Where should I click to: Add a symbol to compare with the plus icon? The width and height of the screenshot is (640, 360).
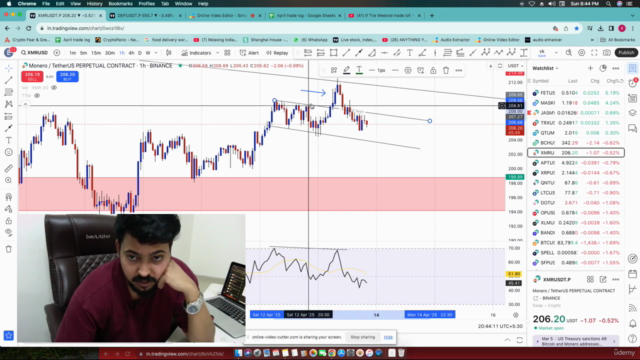point(57,53)
